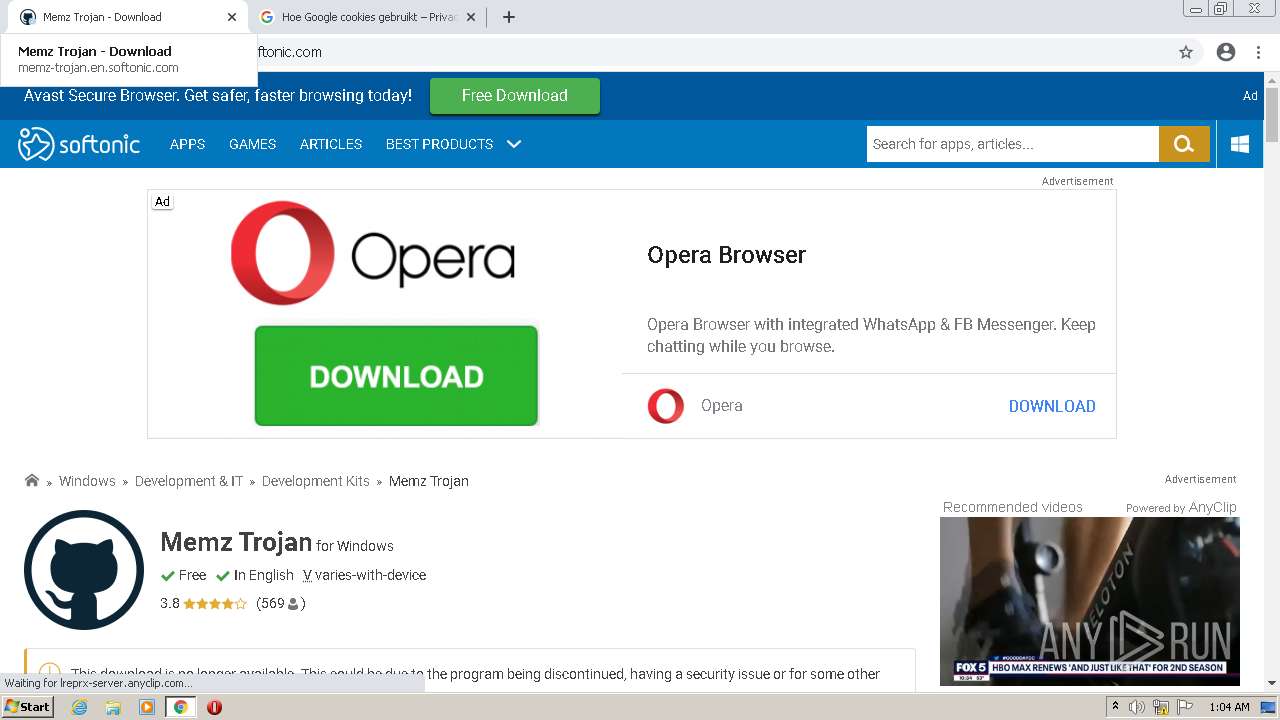Close the Hoe Google cookies gebruikt tab

[471, 17]
